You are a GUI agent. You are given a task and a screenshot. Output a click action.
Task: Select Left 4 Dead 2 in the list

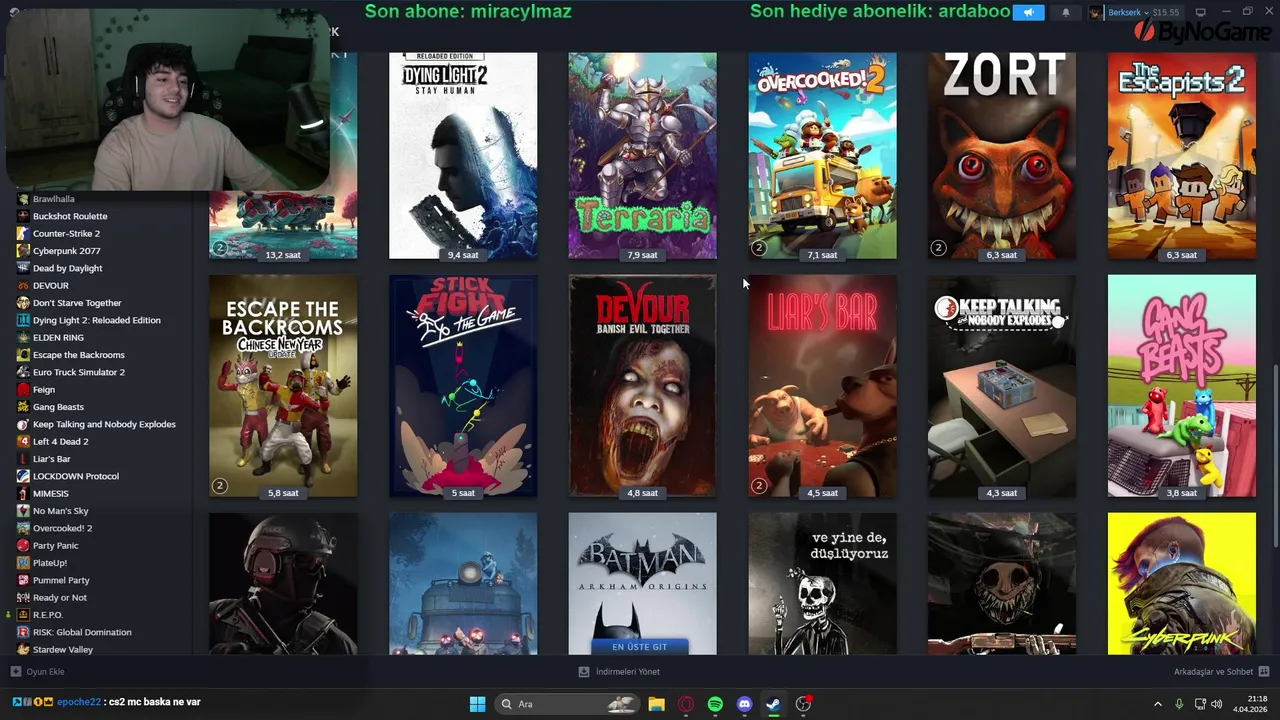coord(60,441)
